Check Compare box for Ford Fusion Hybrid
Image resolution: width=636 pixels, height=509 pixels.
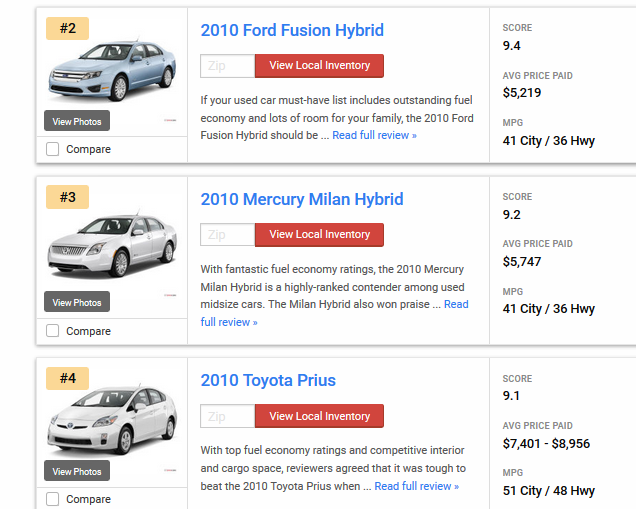tap(52, 149)
